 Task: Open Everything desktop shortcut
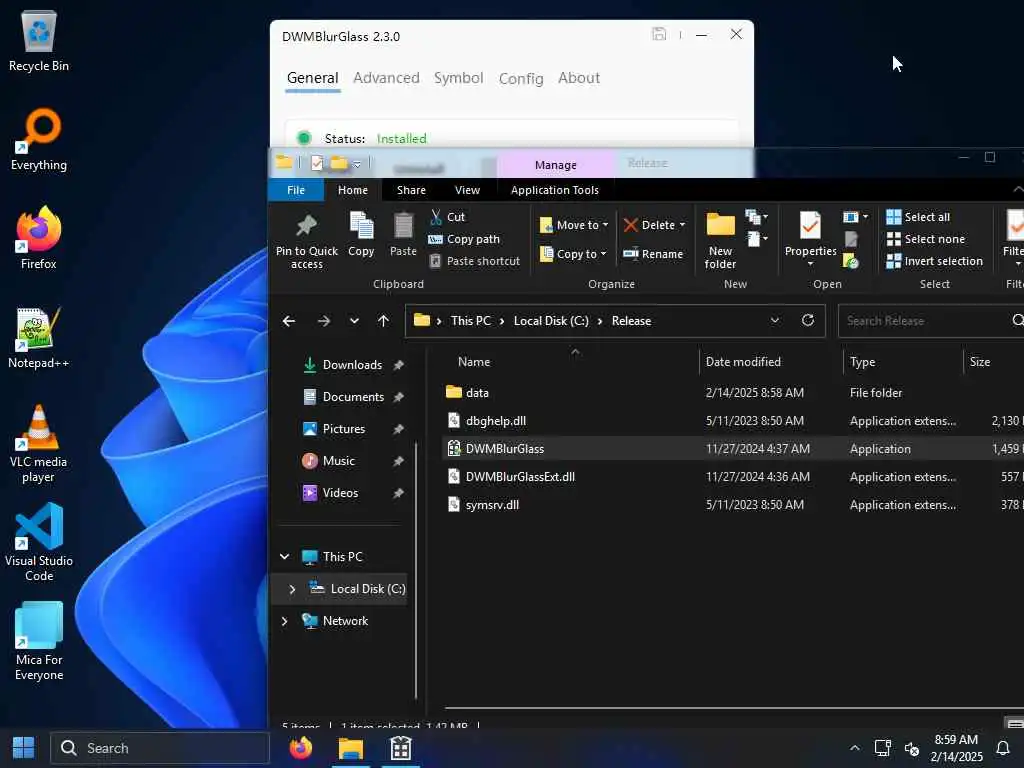pos(39,140)
